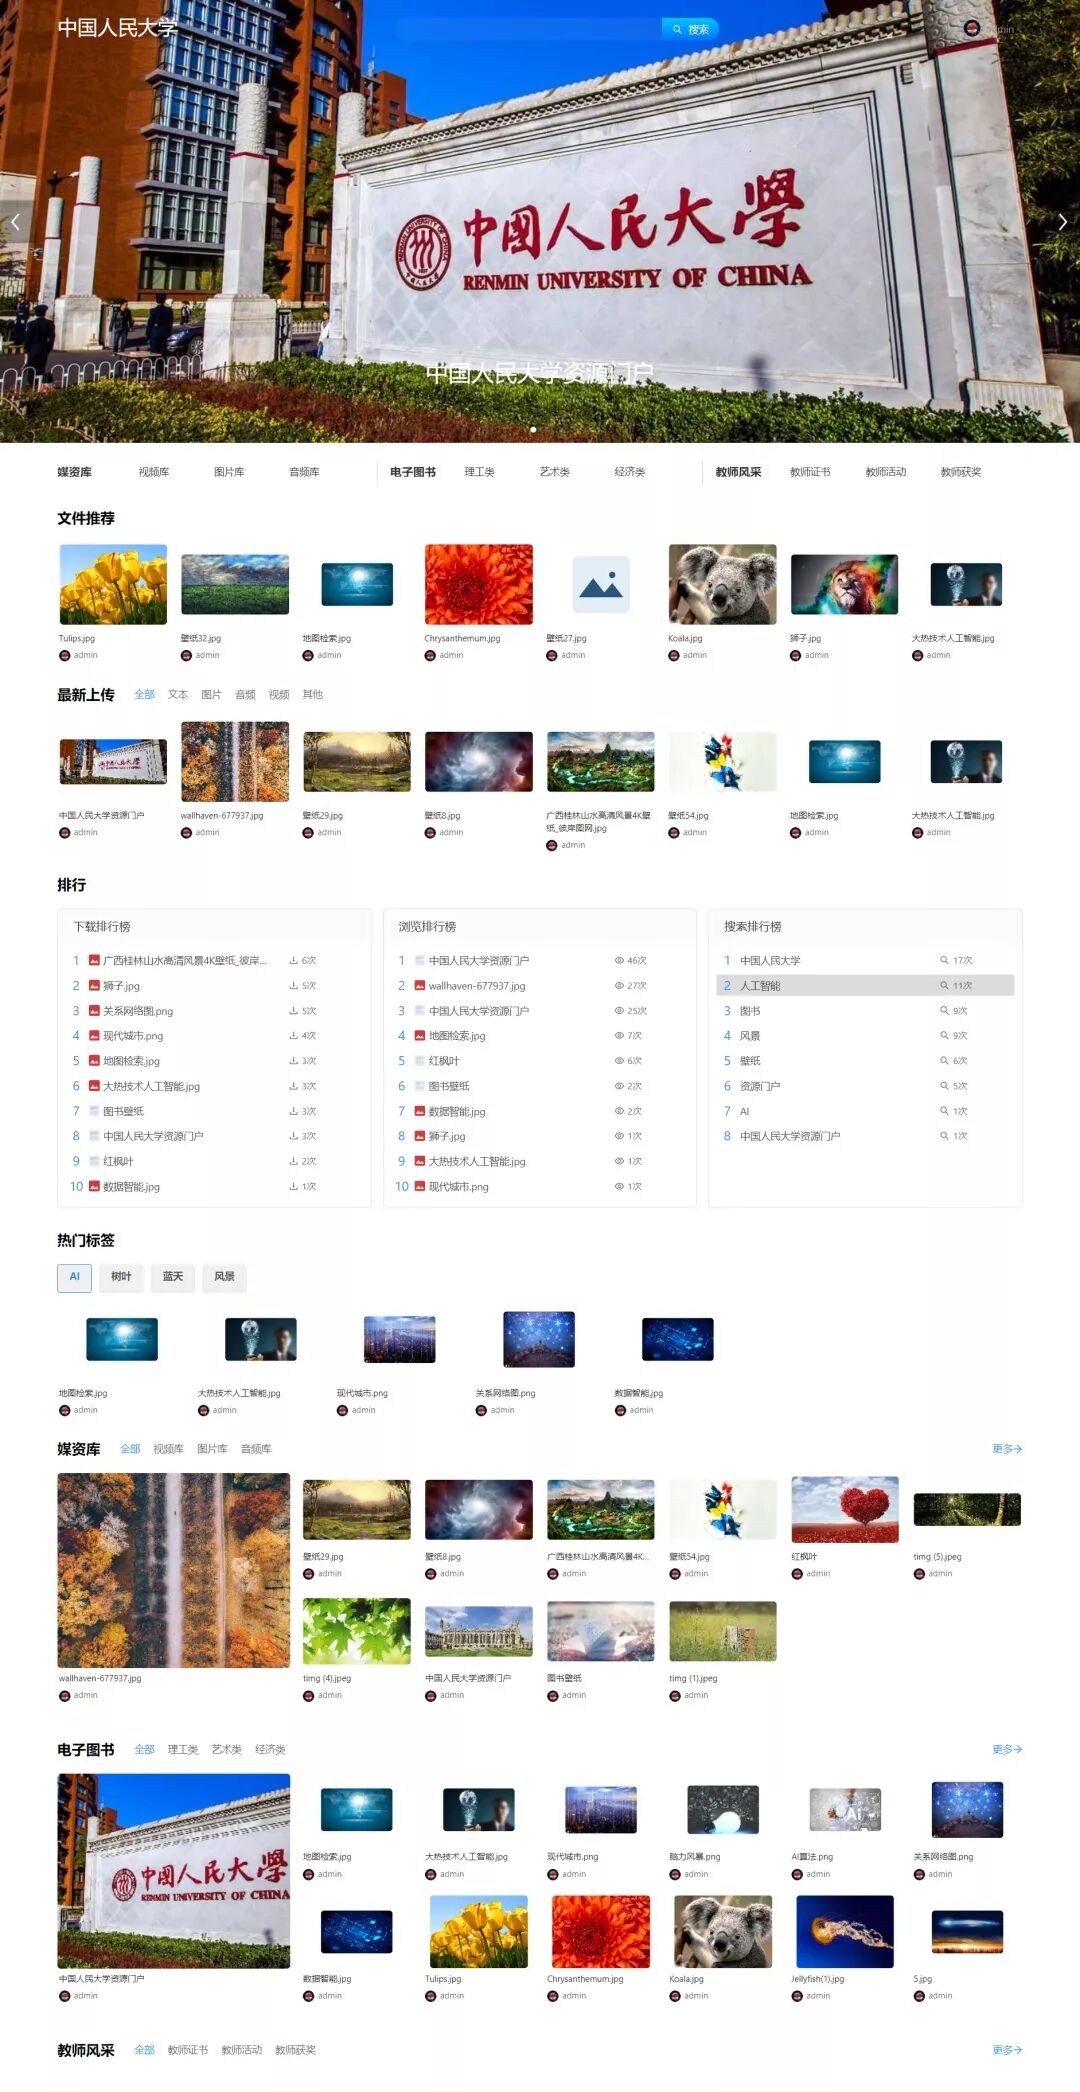Click the next slide arrow on banner

pos(1063,222)
